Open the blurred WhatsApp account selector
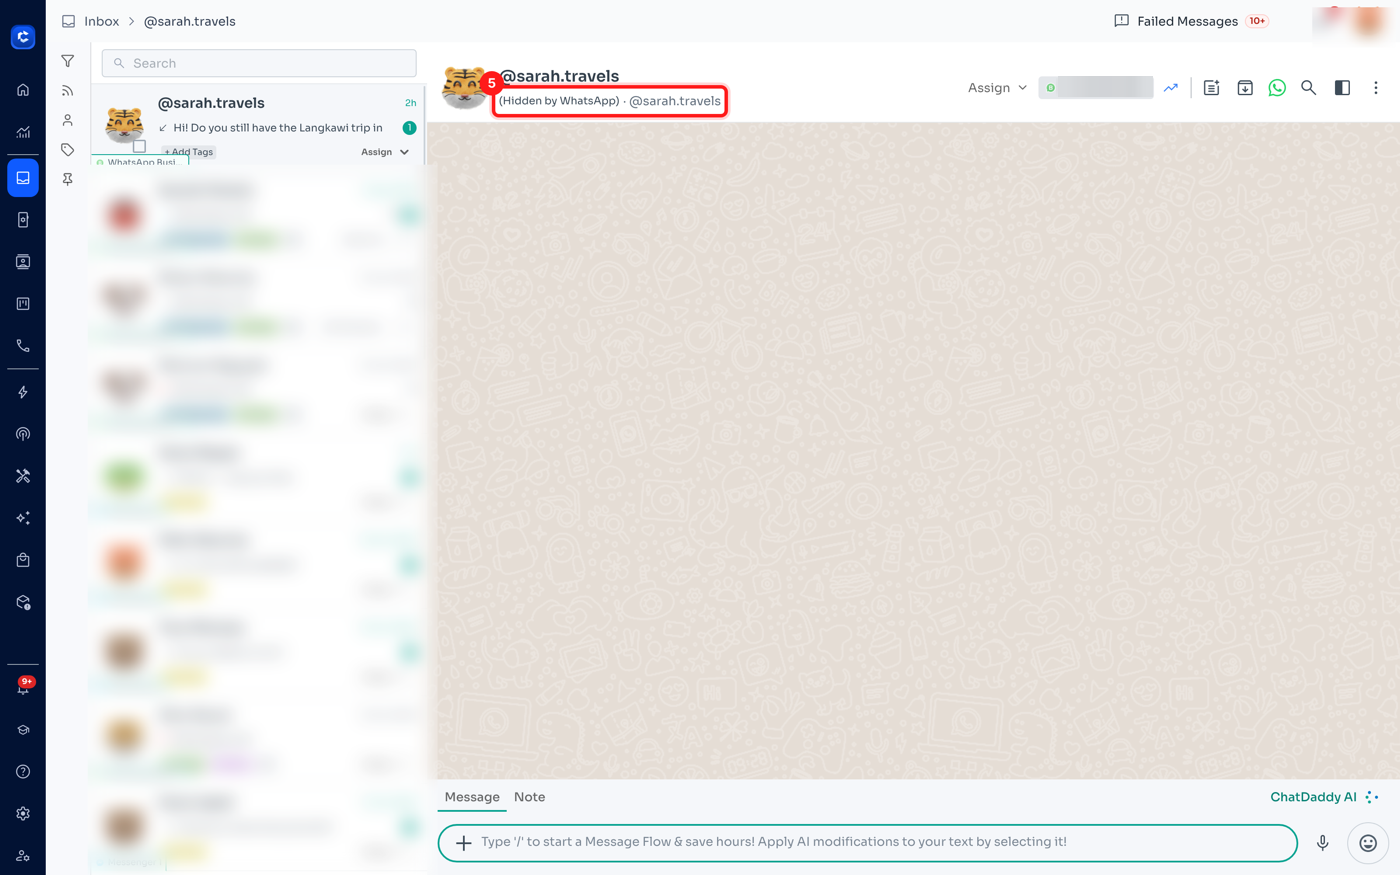 point(1096,88)
